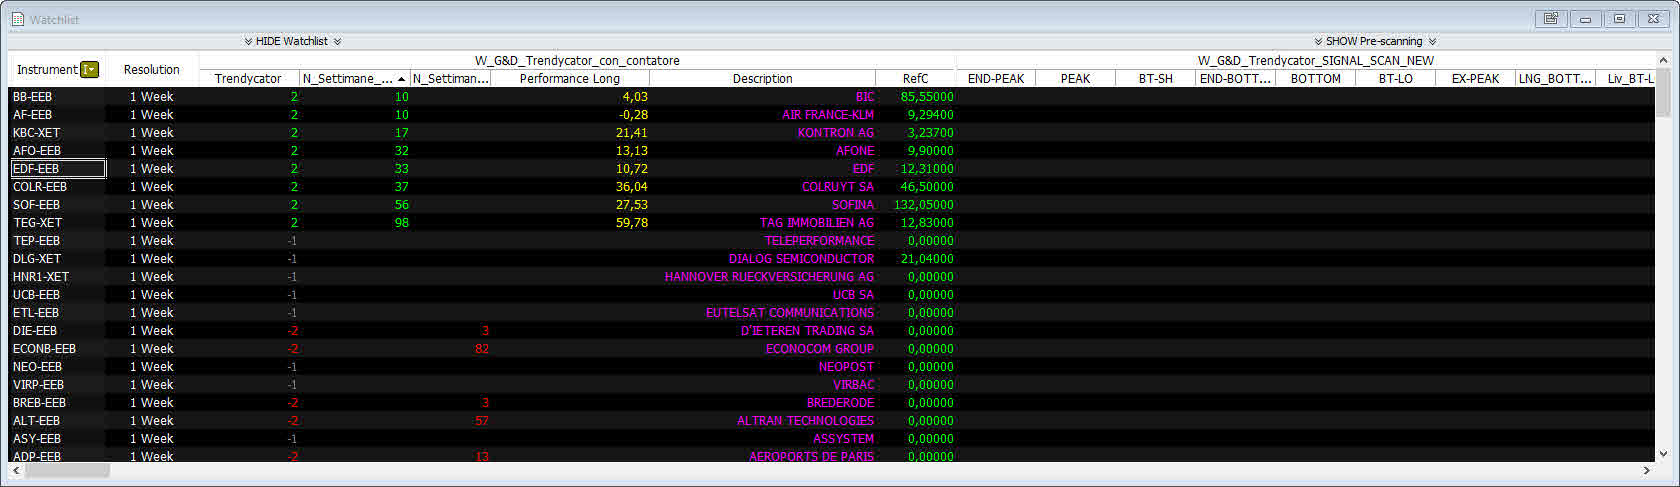
Task: Click the TAG IMMOBILIEN AG description
Action: [817, 223]
